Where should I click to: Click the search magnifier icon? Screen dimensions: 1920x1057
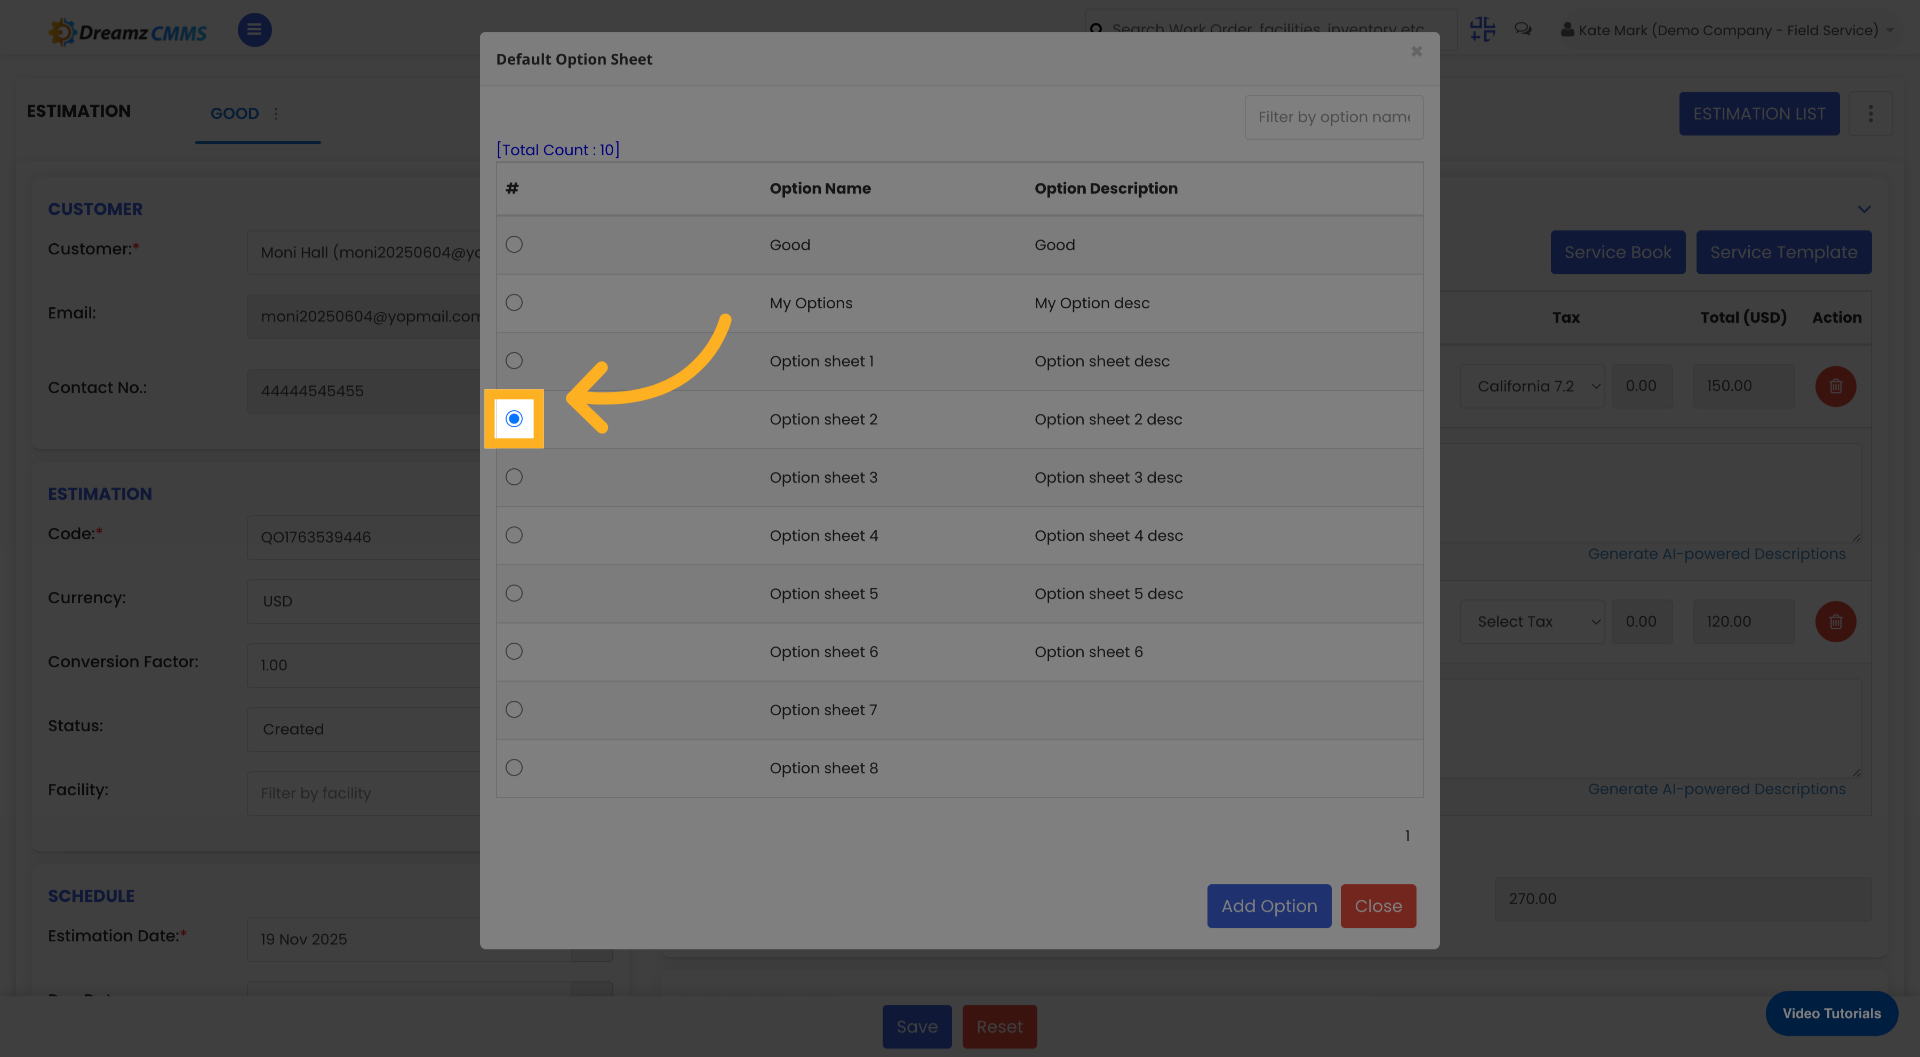coord(1097,29)
